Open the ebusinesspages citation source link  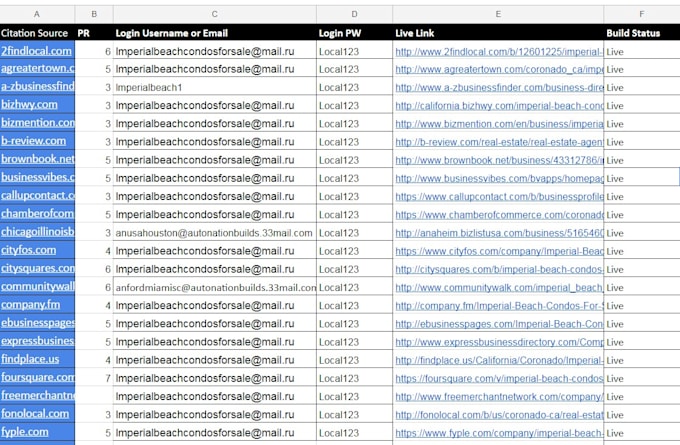pyautogui.click(x=37, y=323)
